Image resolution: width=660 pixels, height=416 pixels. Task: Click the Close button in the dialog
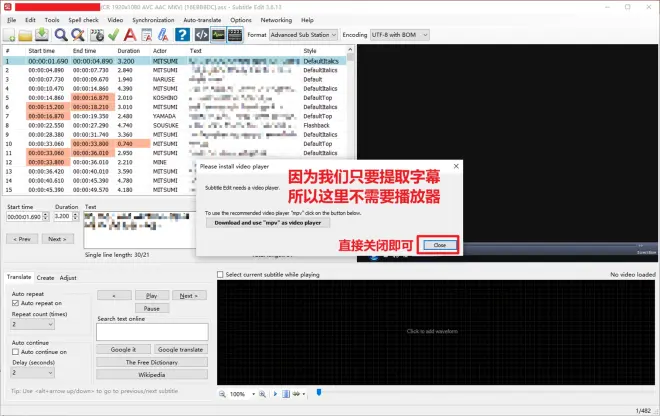[440, 245]
